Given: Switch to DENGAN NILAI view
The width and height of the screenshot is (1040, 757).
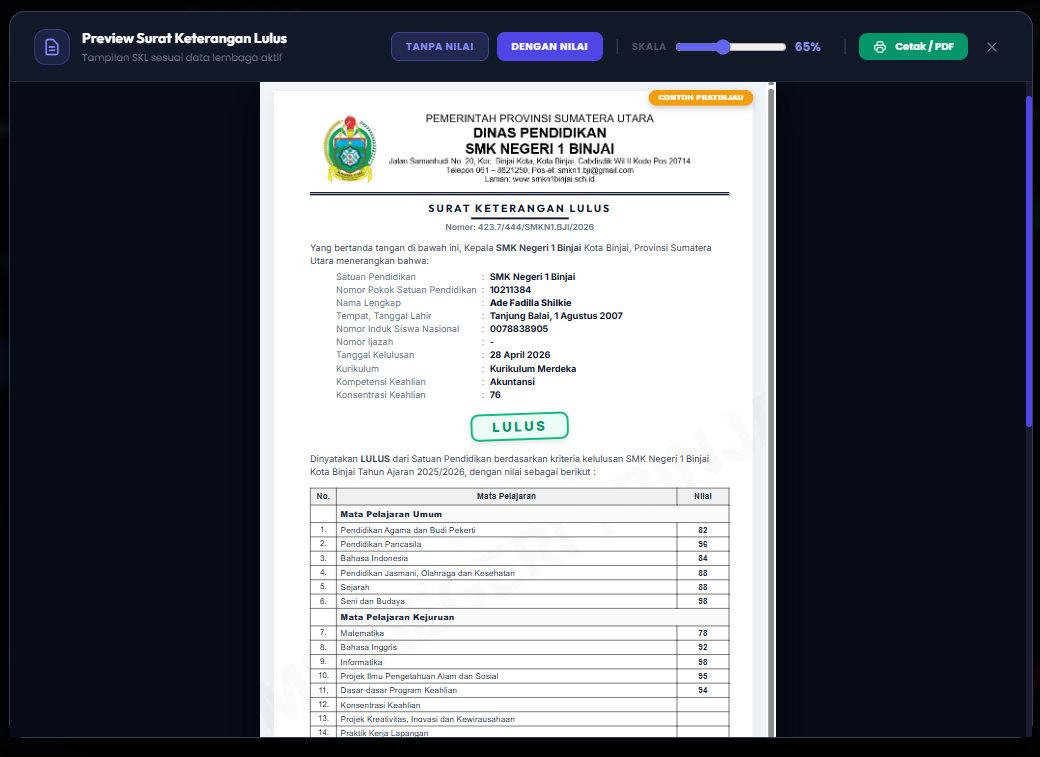Looking at the screenshot, I should [549, 46].
